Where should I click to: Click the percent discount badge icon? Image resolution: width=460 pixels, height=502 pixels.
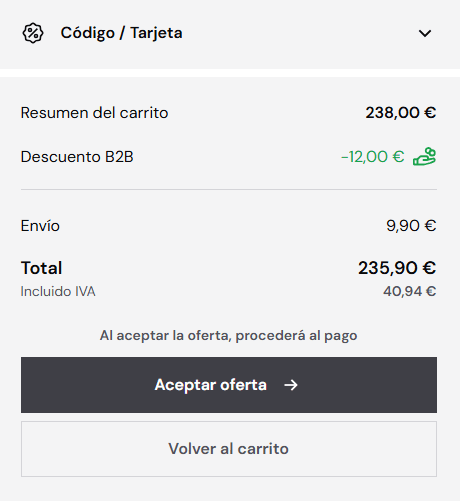click(33, 33)
